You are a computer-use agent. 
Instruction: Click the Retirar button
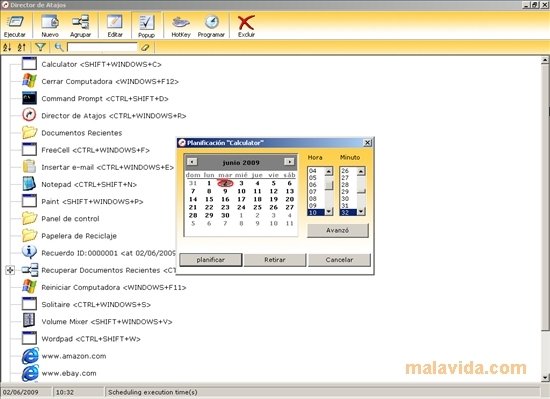(275, 260)
